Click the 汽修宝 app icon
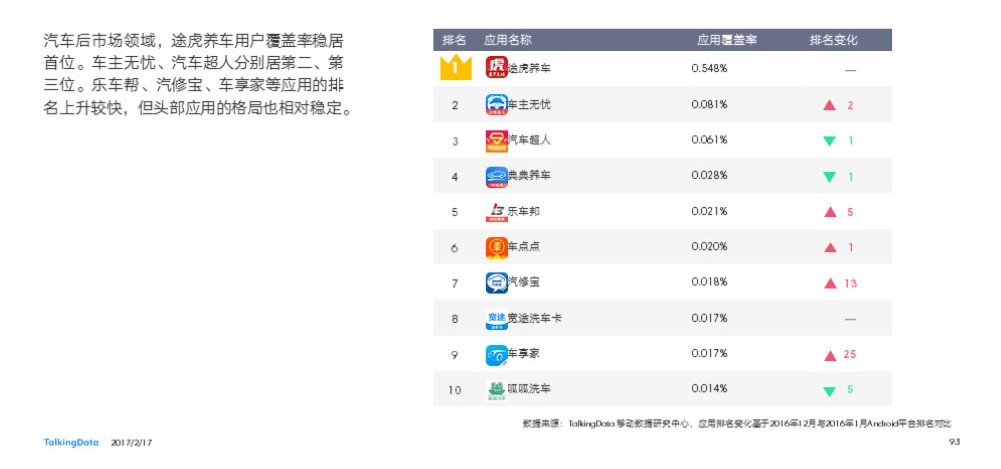 pos(496,283)
